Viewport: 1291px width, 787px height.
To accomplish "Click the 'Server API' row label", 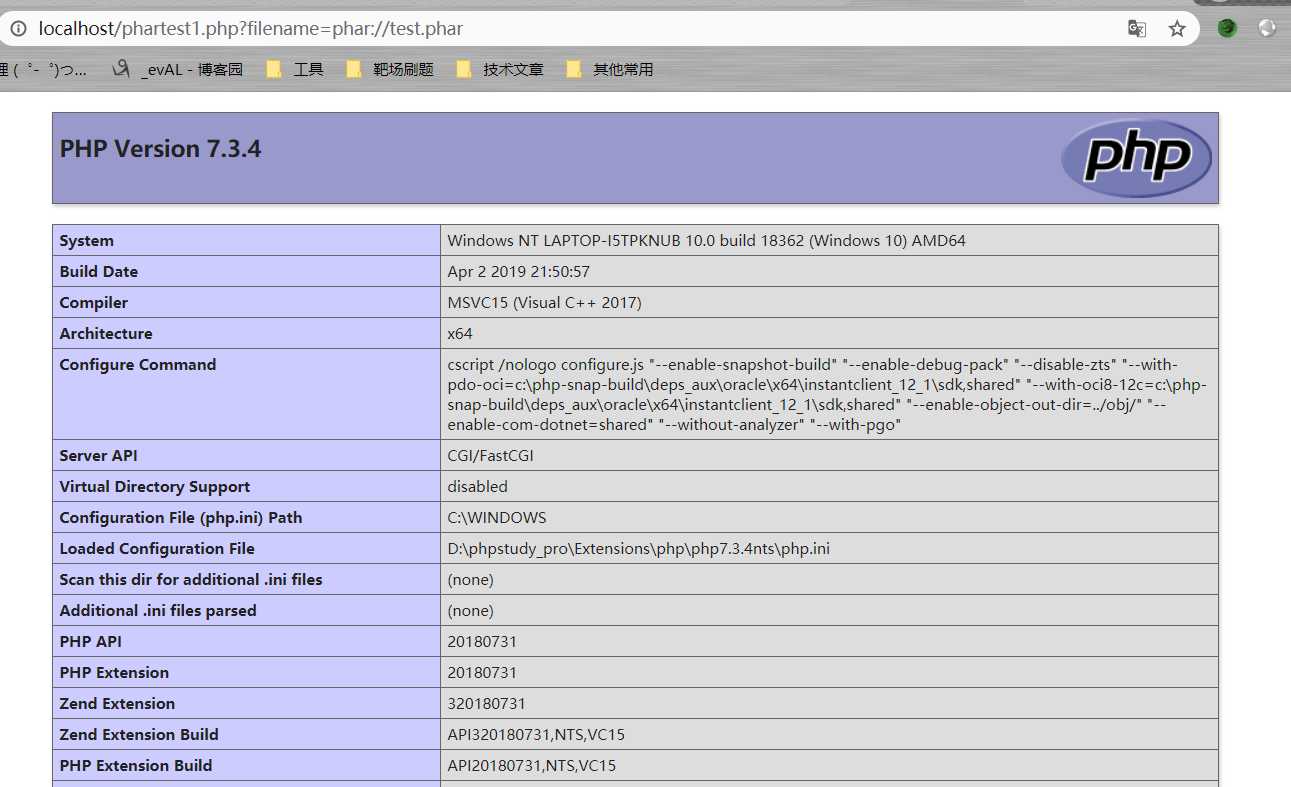I will [x=98, y=456].
